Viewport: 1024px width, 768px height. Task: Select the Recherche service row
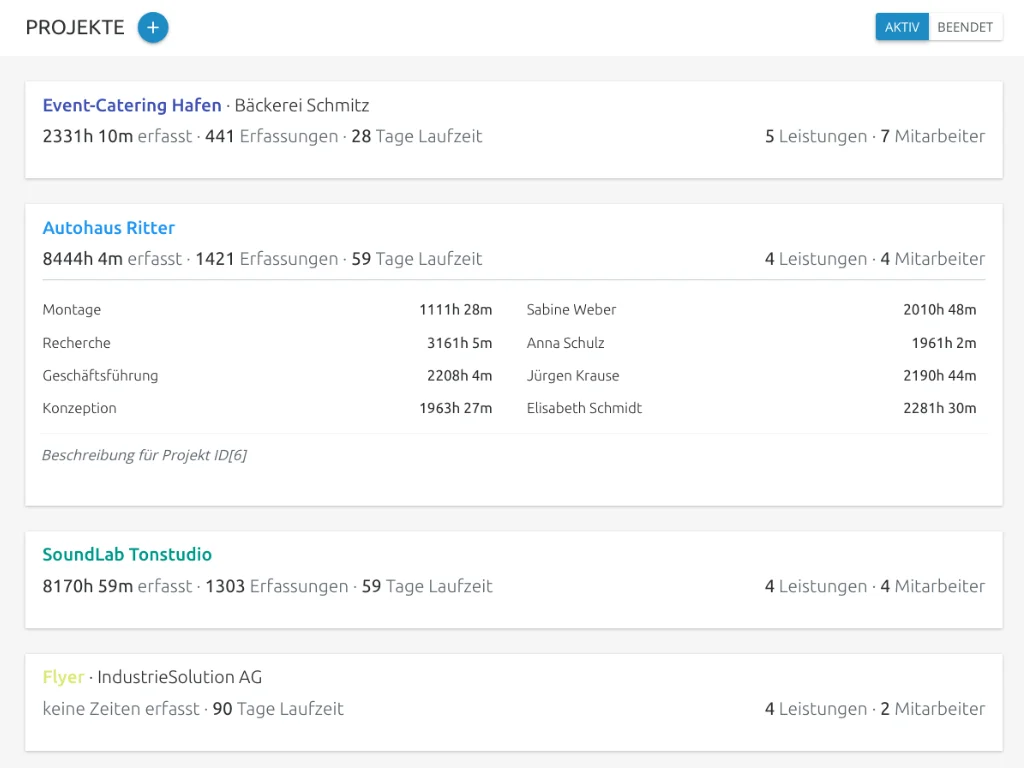[267, 343]
